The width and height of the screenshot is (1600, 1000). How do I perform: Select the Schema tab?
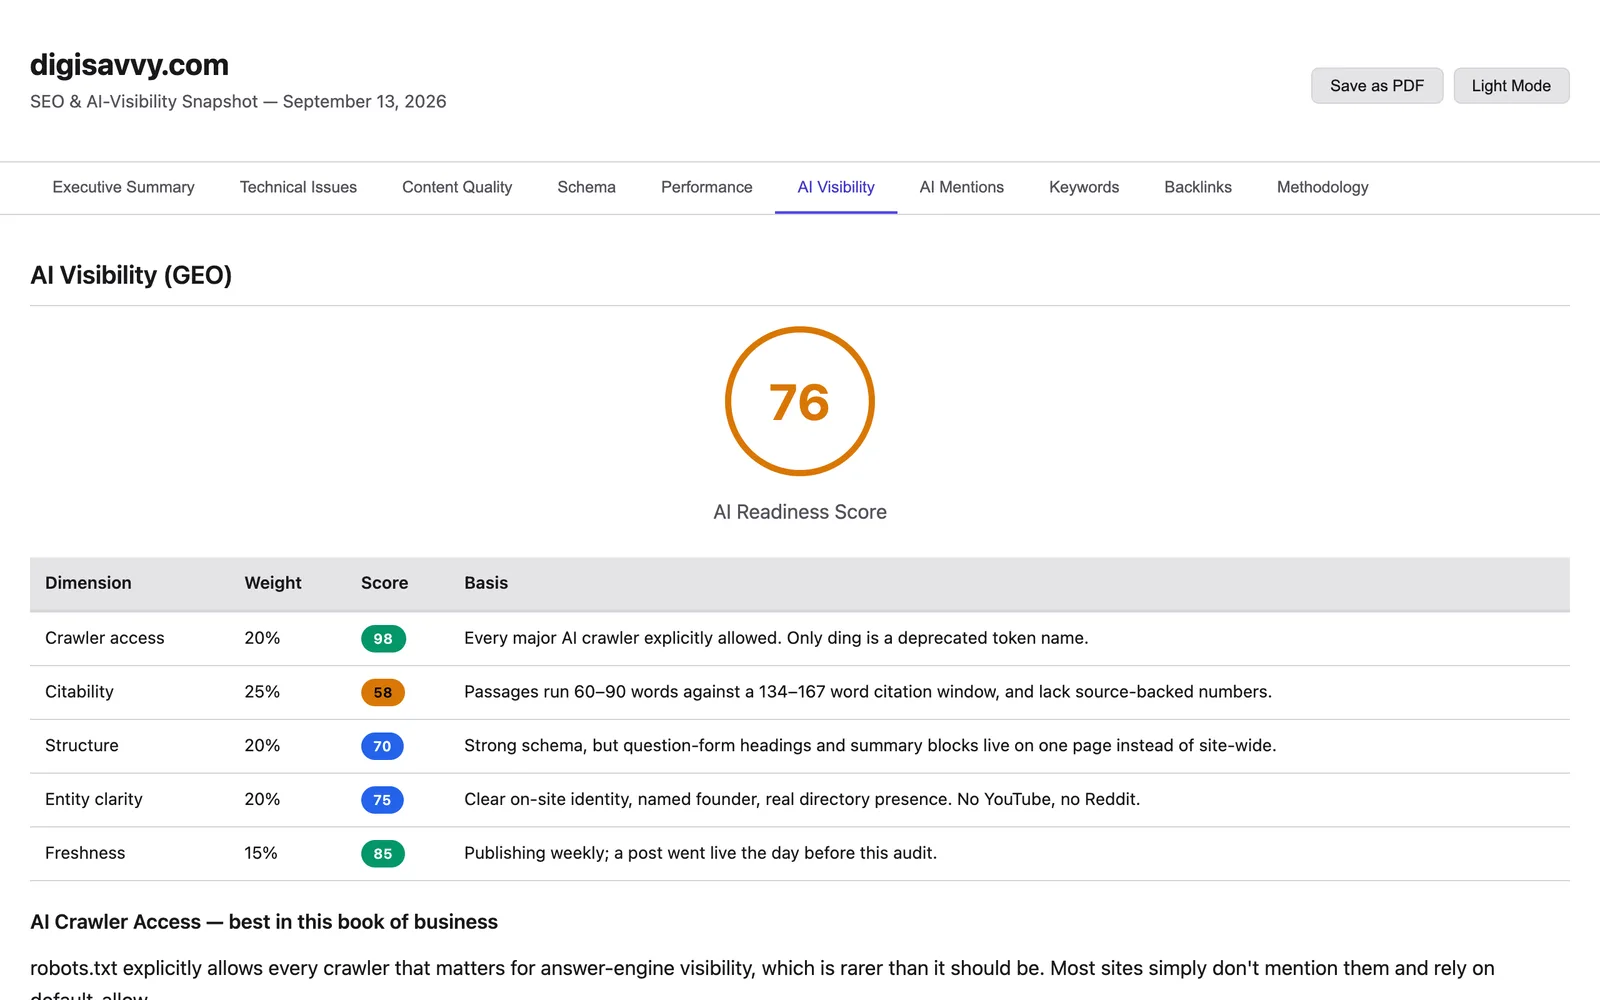coord(586,187)
